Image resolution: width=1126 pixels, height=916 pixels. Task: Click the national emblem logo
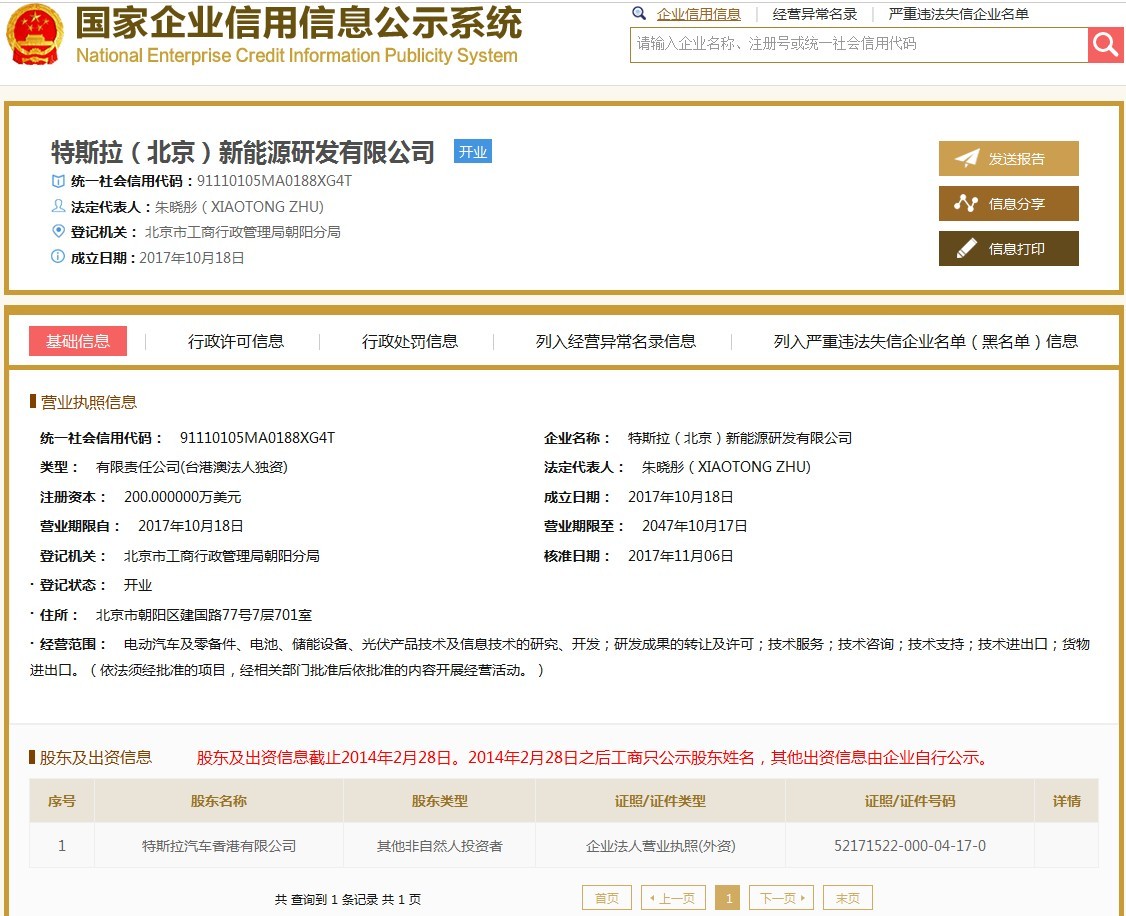34,34
